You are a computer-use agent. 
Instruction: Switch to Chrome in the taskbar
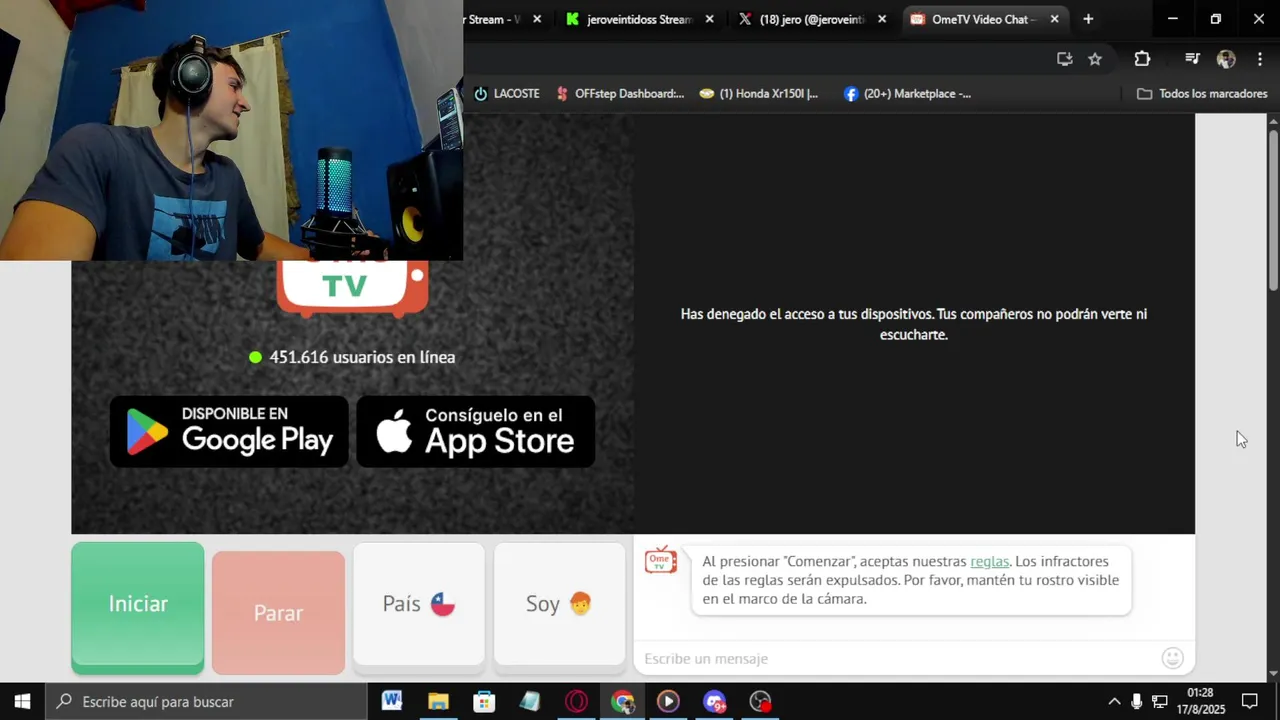pyautogui.click(x=622, y=702)
